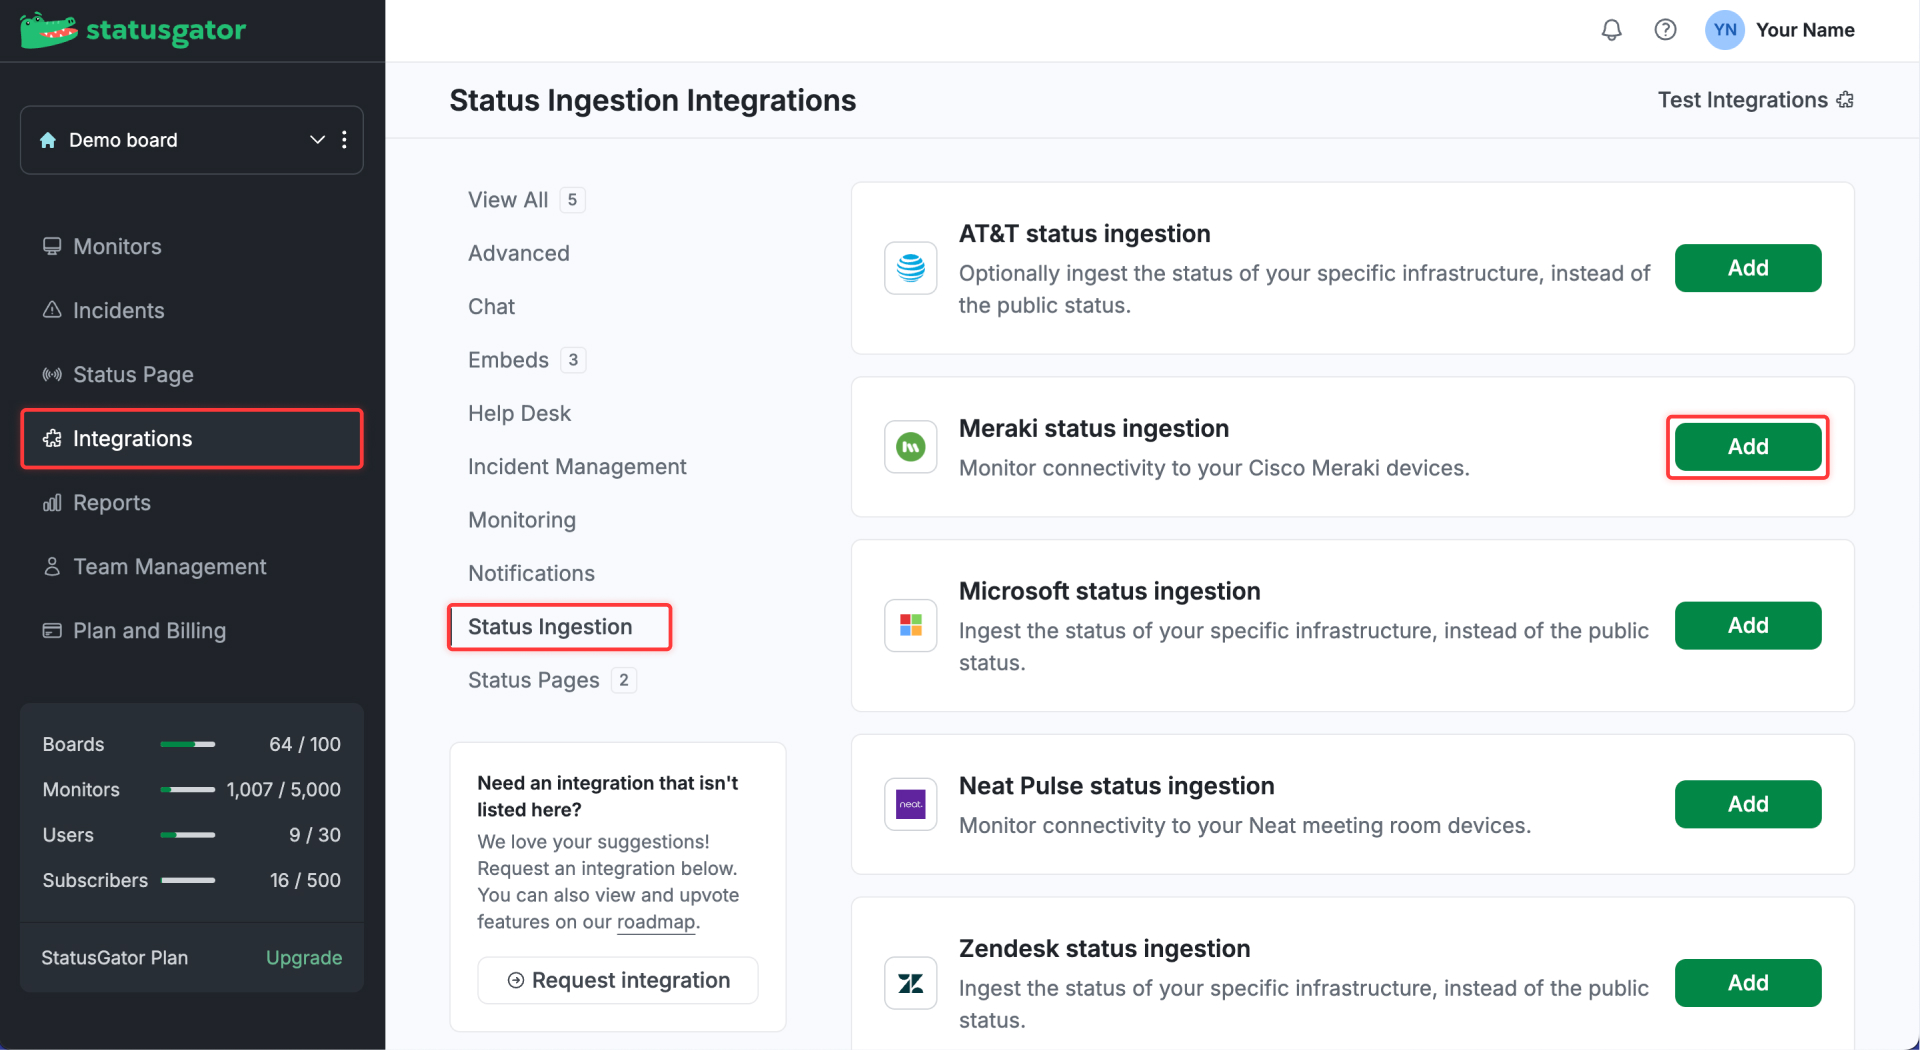Select the Notifications category
Screen dimensions: 1920x1050
click(x=531, y=573)
